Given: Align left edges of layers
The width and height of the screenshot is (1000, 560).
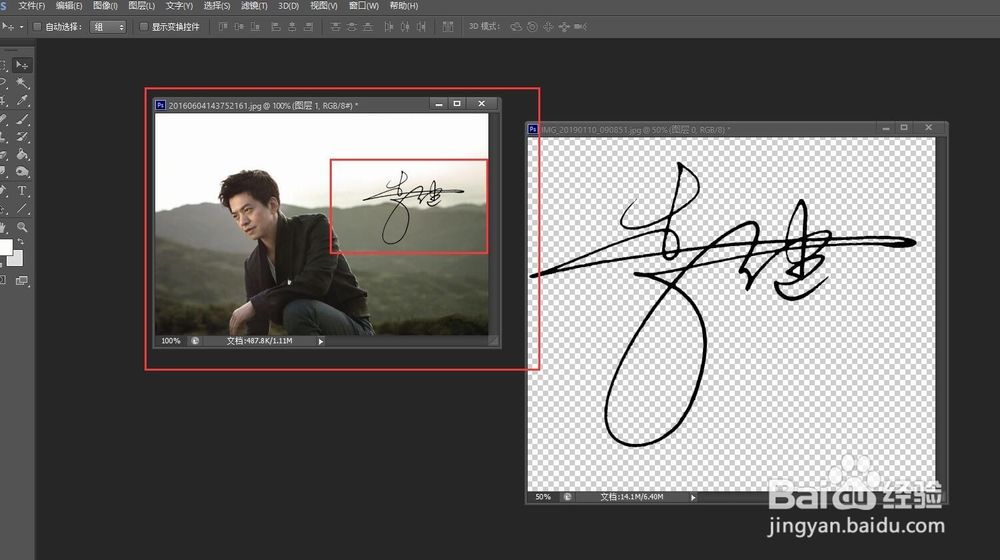Looking at the screenshot, I should tap(276, 27).
